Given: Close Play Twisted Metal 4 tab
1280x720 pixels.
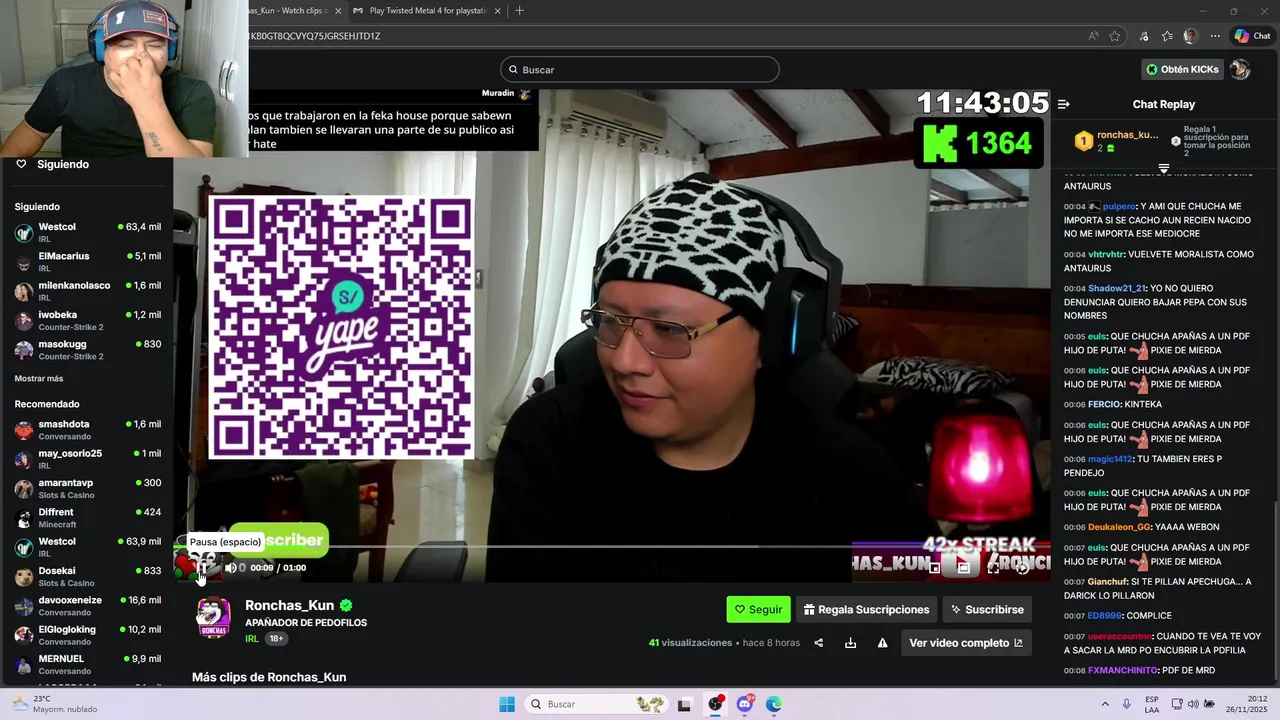Looking at the screenshot, I should tap(497, 11).
